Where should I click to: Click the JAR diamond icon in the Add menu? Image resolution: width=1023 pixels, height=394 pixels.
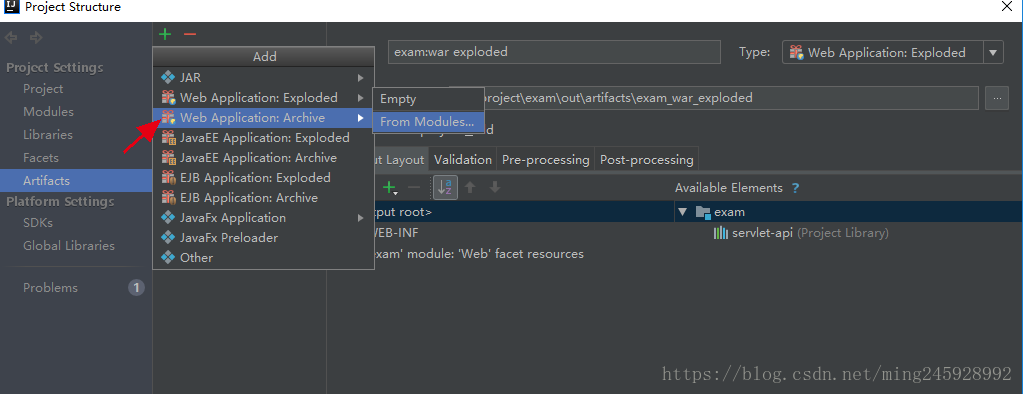(x=168, y=78)
